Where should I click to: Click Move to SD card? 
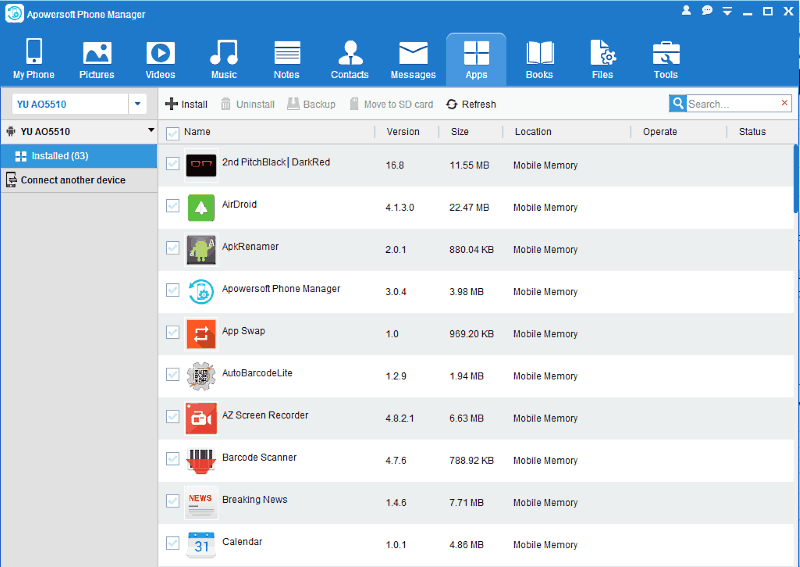[391, 104]
